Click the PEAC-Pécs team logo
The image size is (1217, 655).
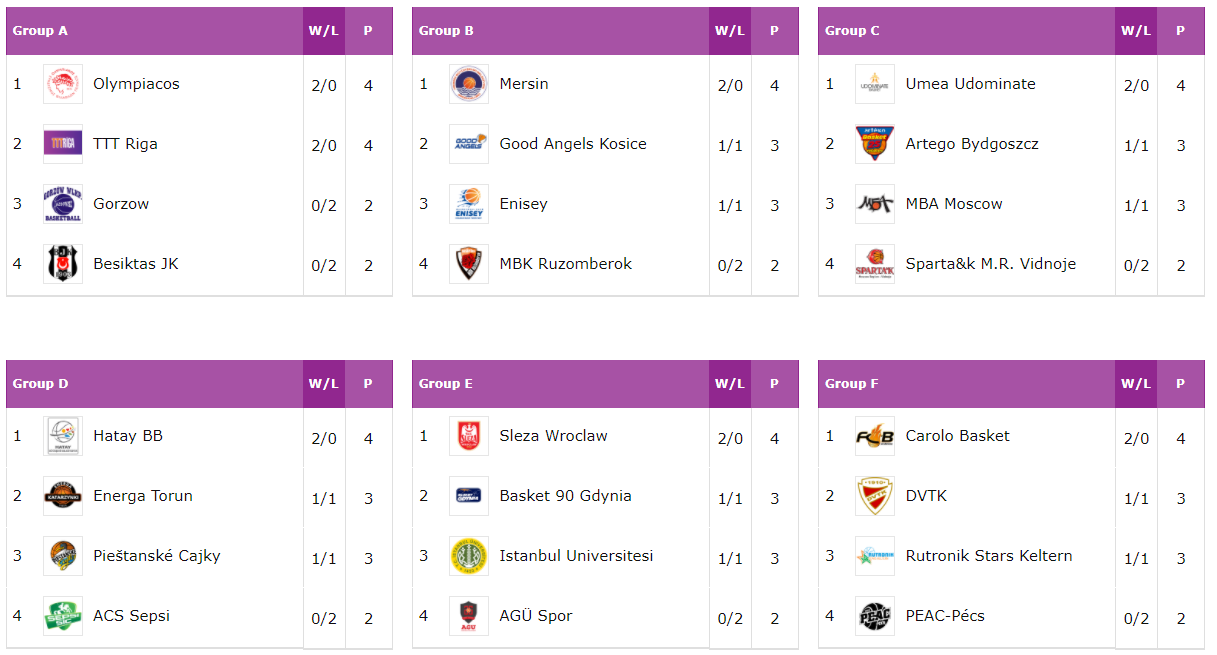tap(875, 616)
